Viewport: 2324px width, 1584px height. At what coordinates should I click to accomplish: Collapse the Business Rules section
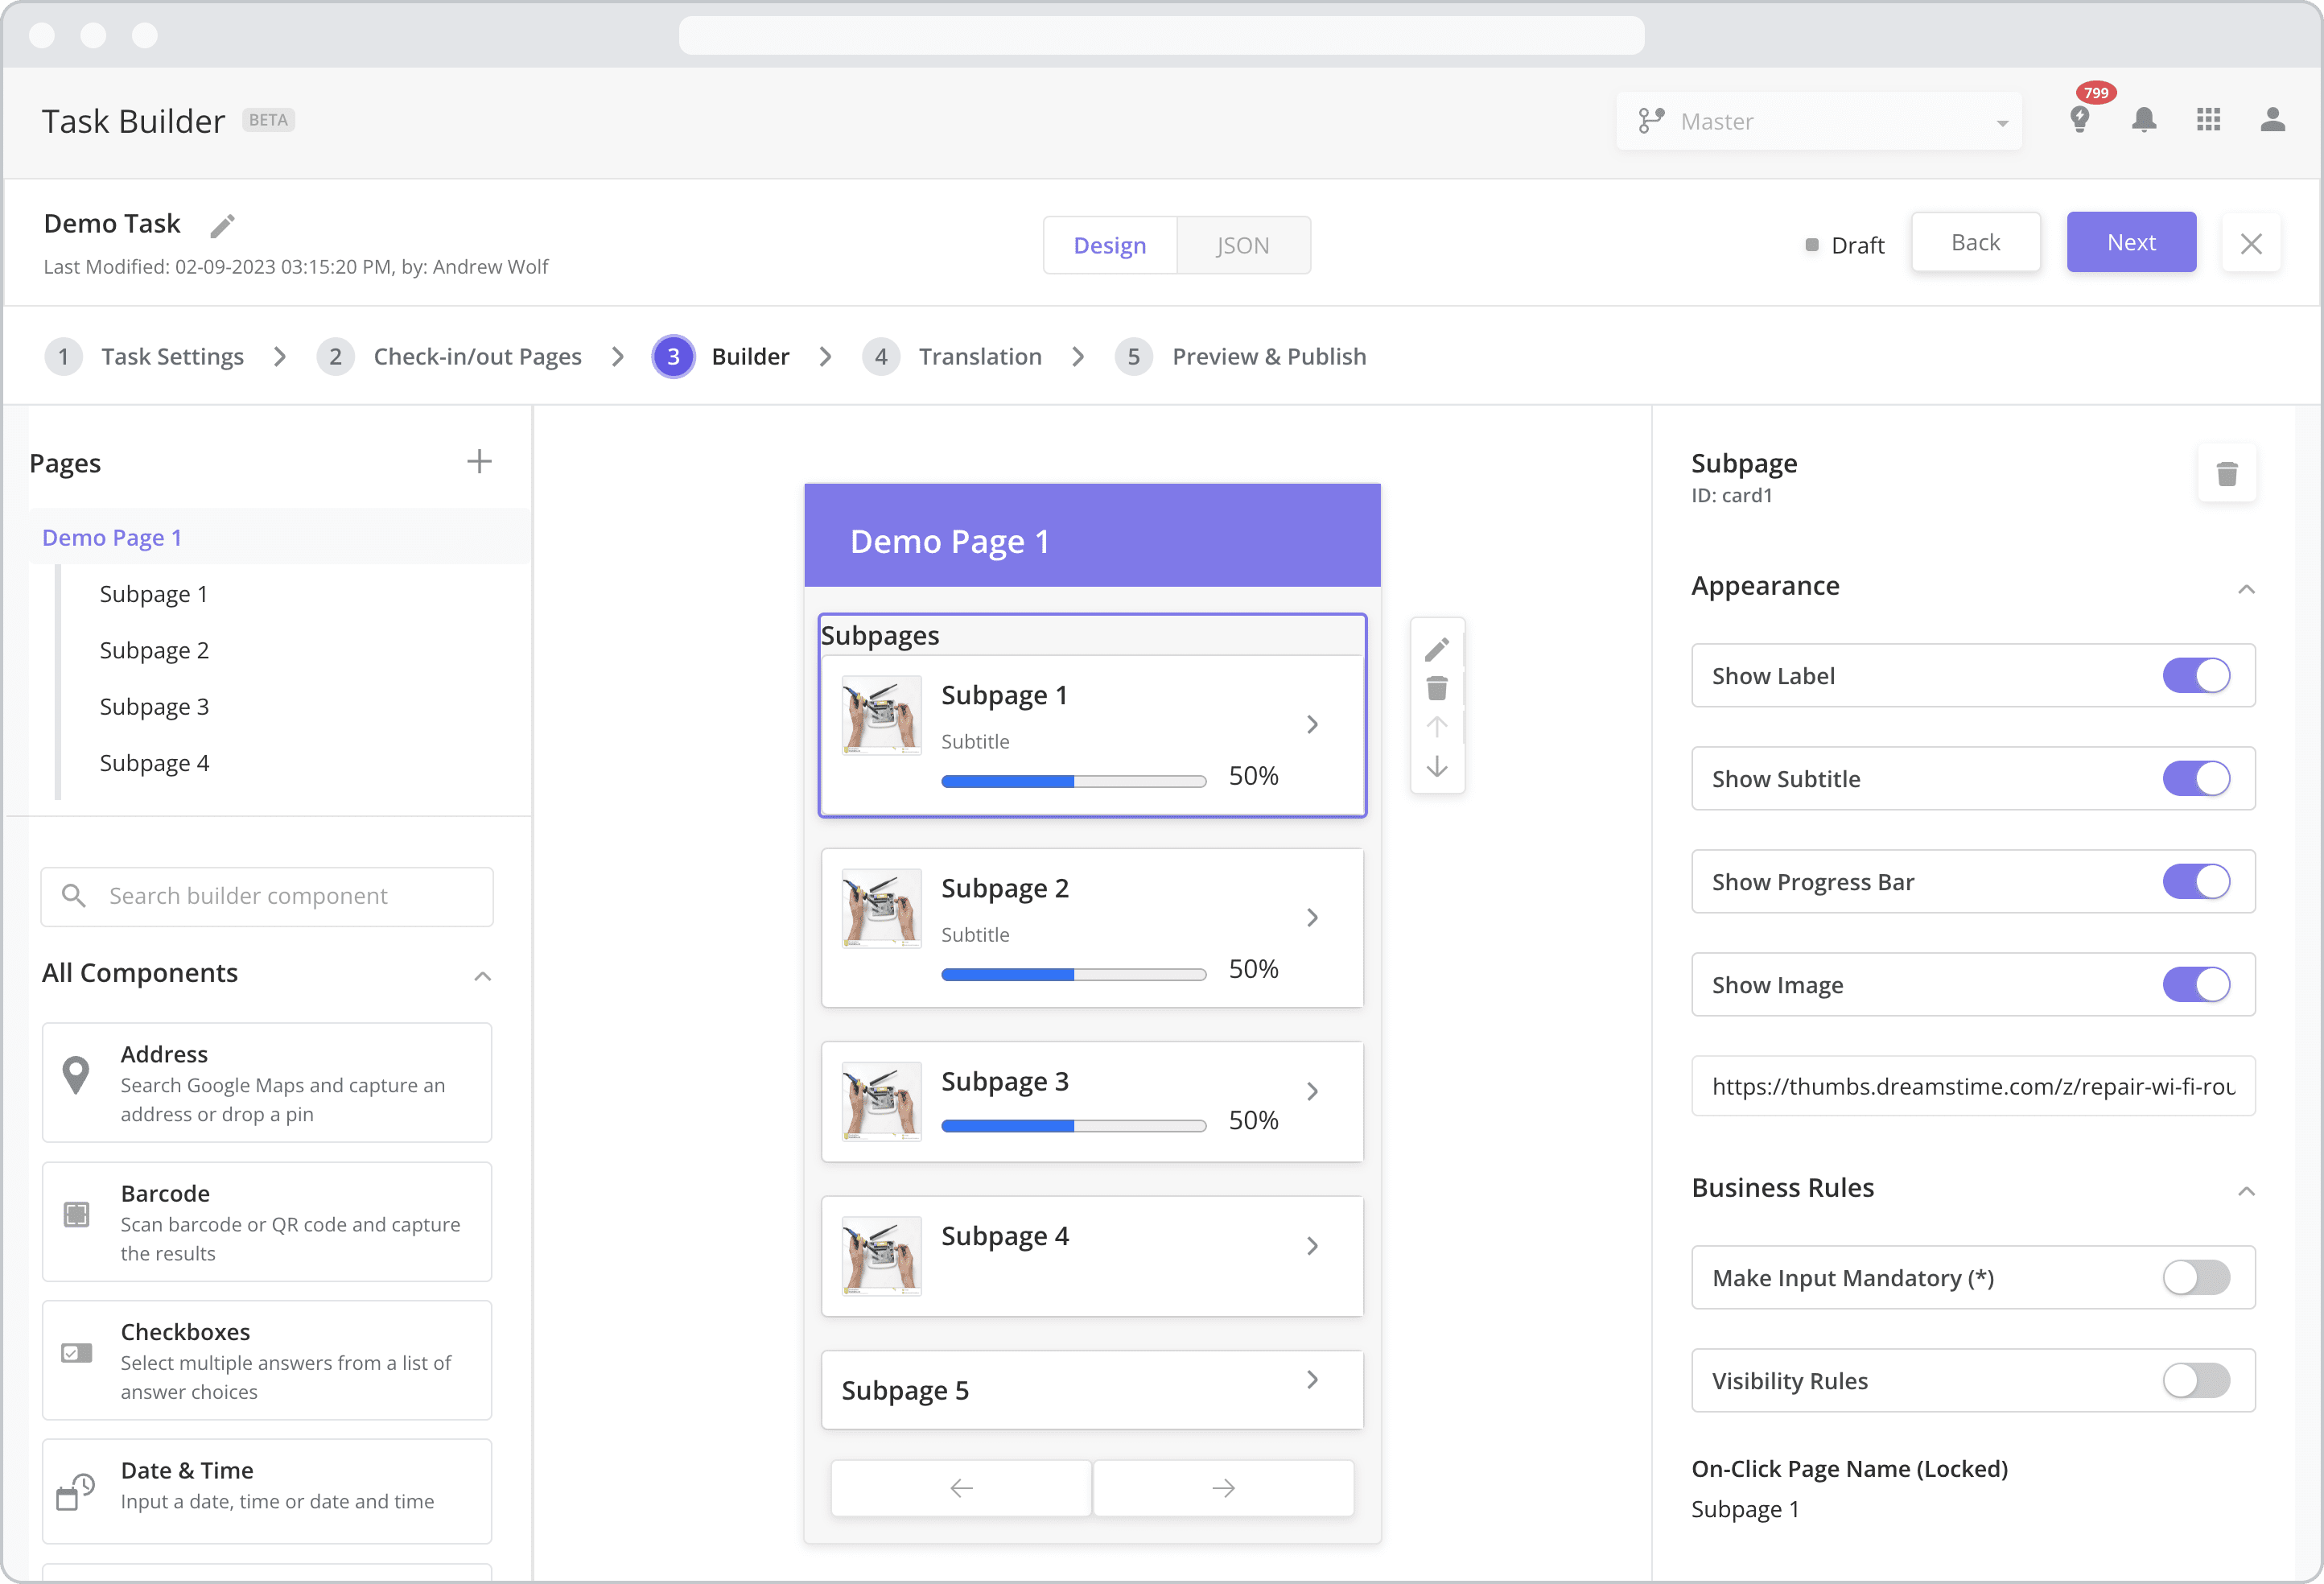(x=2246, y=1190)
